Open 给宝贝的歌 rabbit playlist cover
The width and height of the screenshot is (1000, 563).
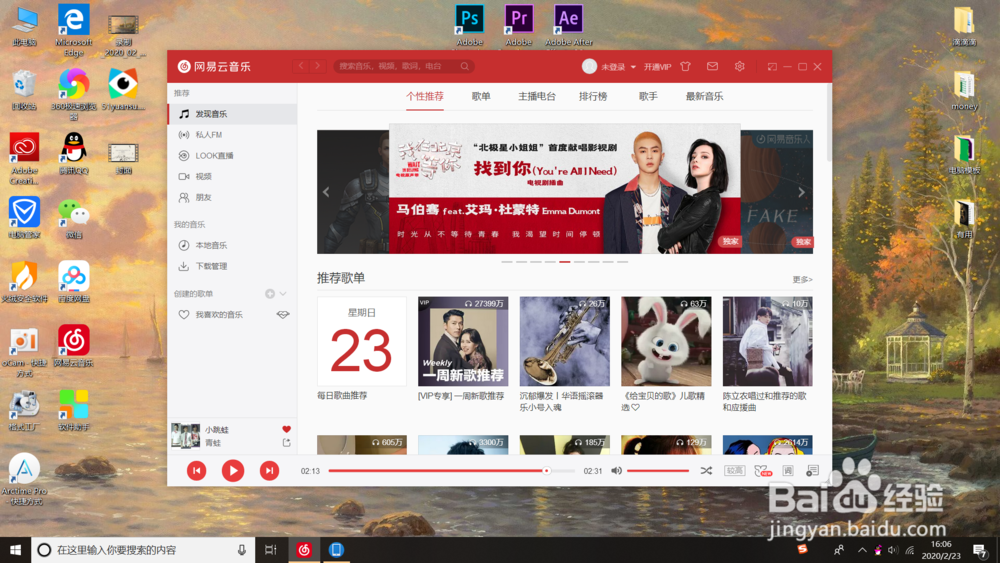pyautogui.click(x=666, y=341)
